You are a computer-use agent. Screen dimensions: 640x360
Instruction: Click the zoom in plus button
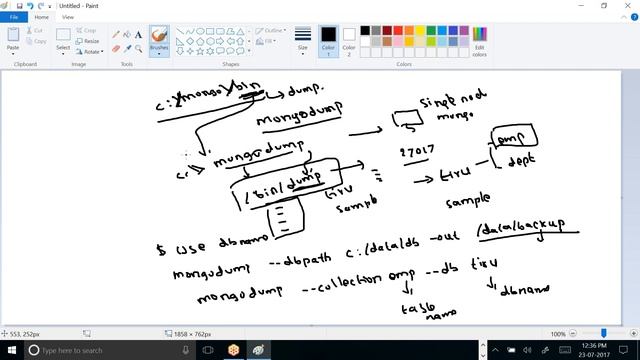pos(634,333)
